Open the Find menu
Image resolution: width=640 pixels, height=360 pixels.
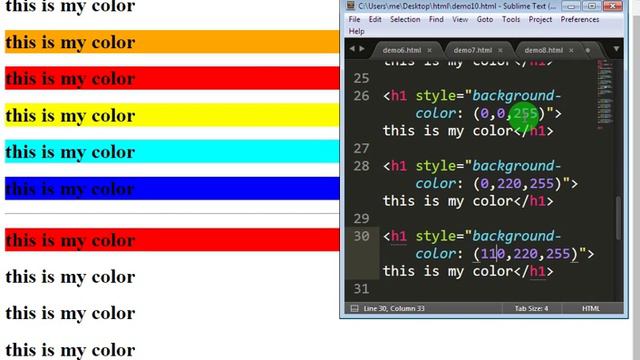click(436, 19)
